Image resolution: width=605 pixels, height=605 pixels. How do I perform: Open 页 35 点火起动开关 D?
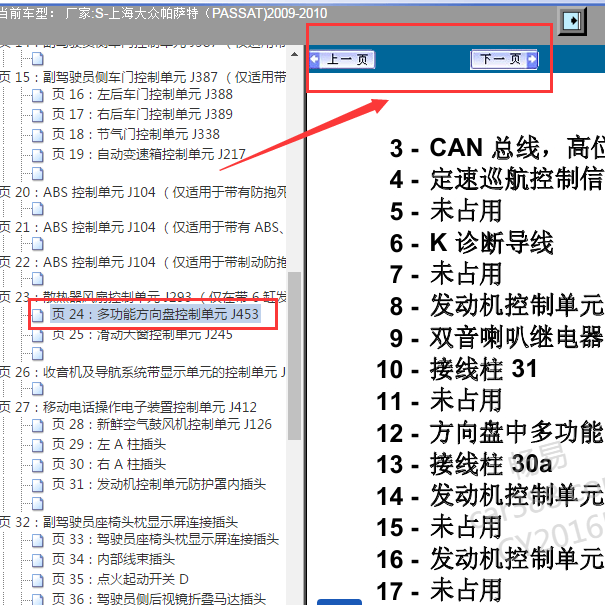coord(120,580)
